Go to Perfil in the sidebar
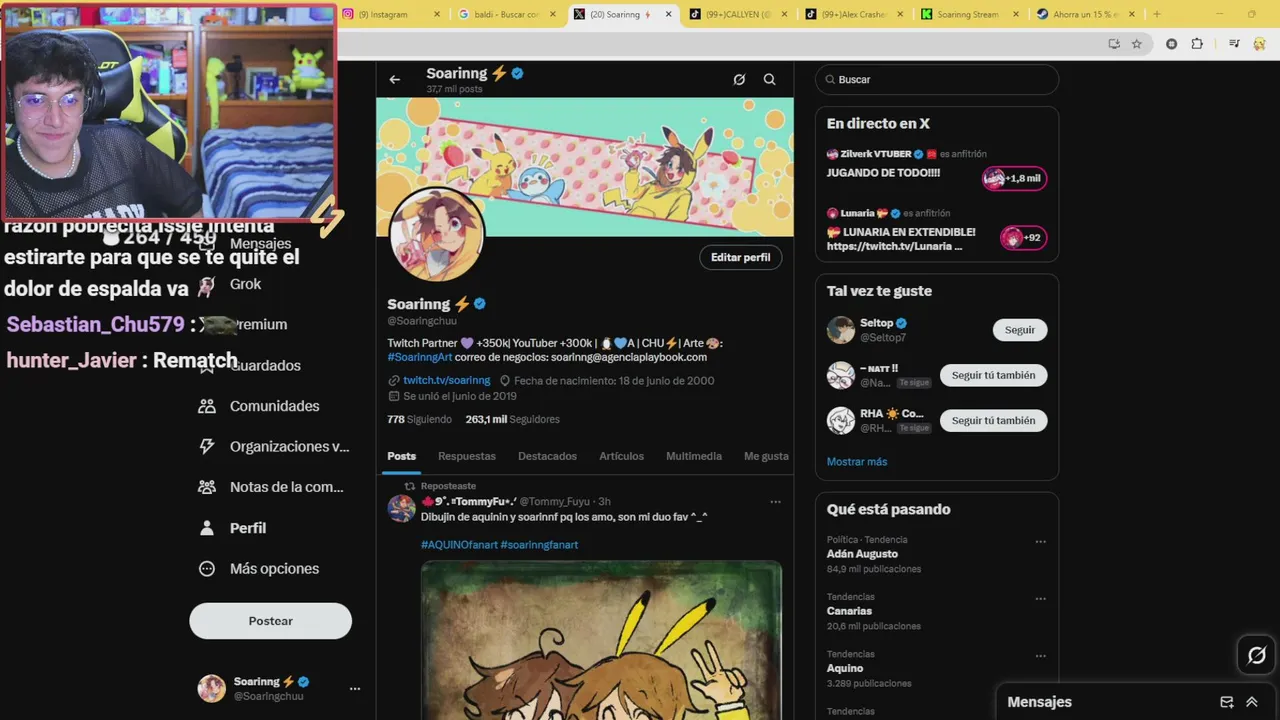The height and width of the screenshot is (720, 1280). pos(233,528)
